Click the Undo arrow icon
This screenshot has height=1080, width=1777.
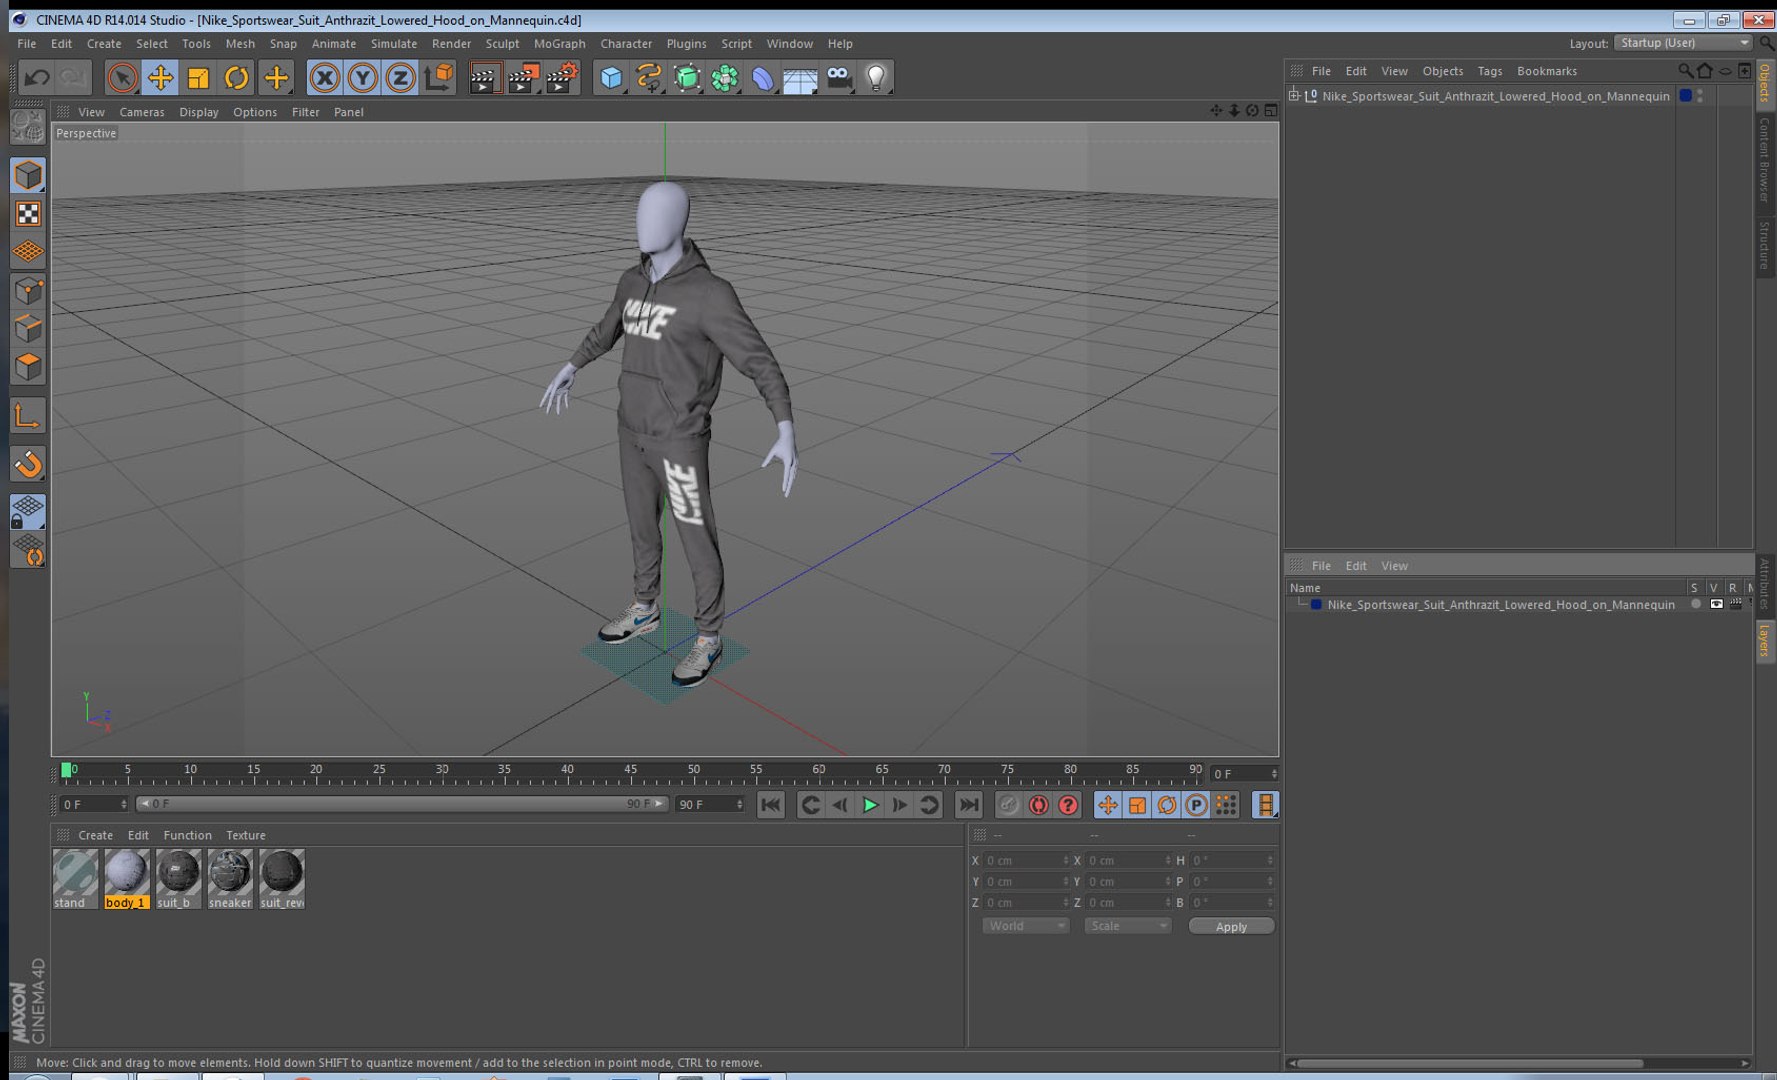37,77
